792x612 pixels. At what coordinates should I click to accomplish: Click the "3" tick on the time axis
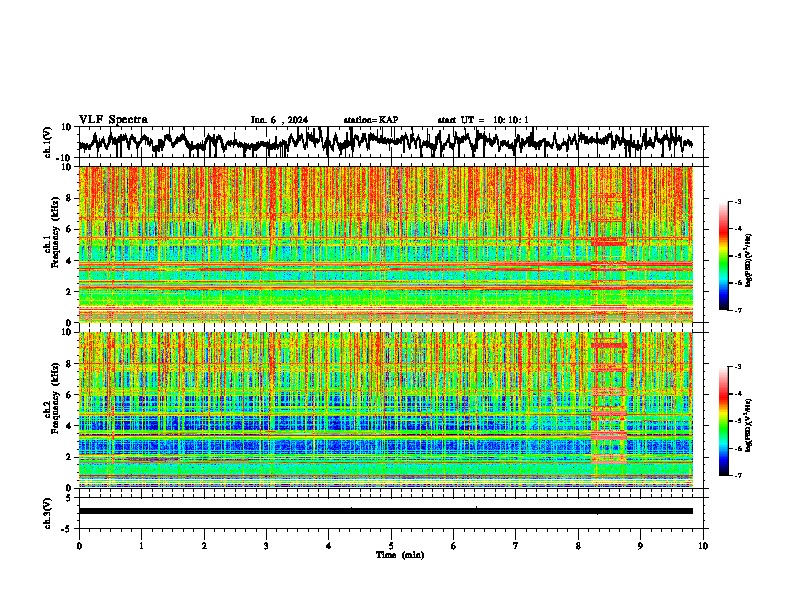[x=266, y=546]
